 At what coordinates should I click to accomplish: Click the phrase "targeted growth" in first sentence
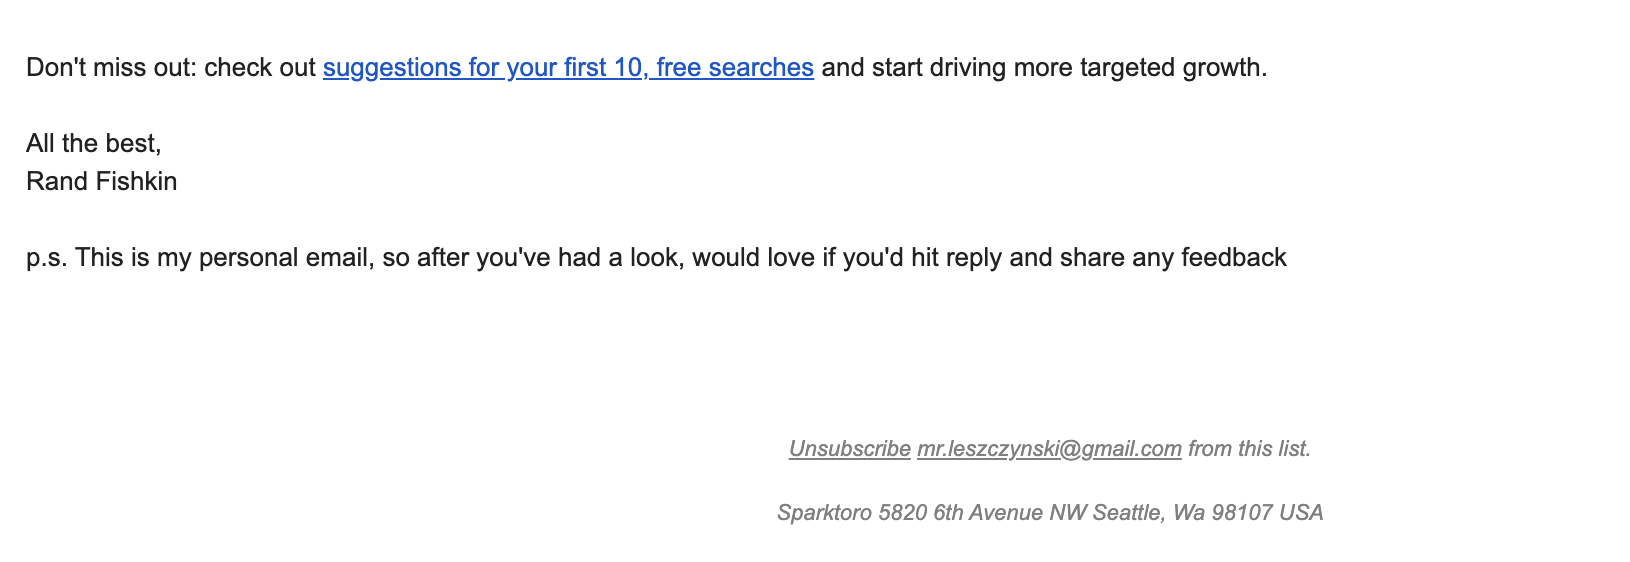point(1169,68)
